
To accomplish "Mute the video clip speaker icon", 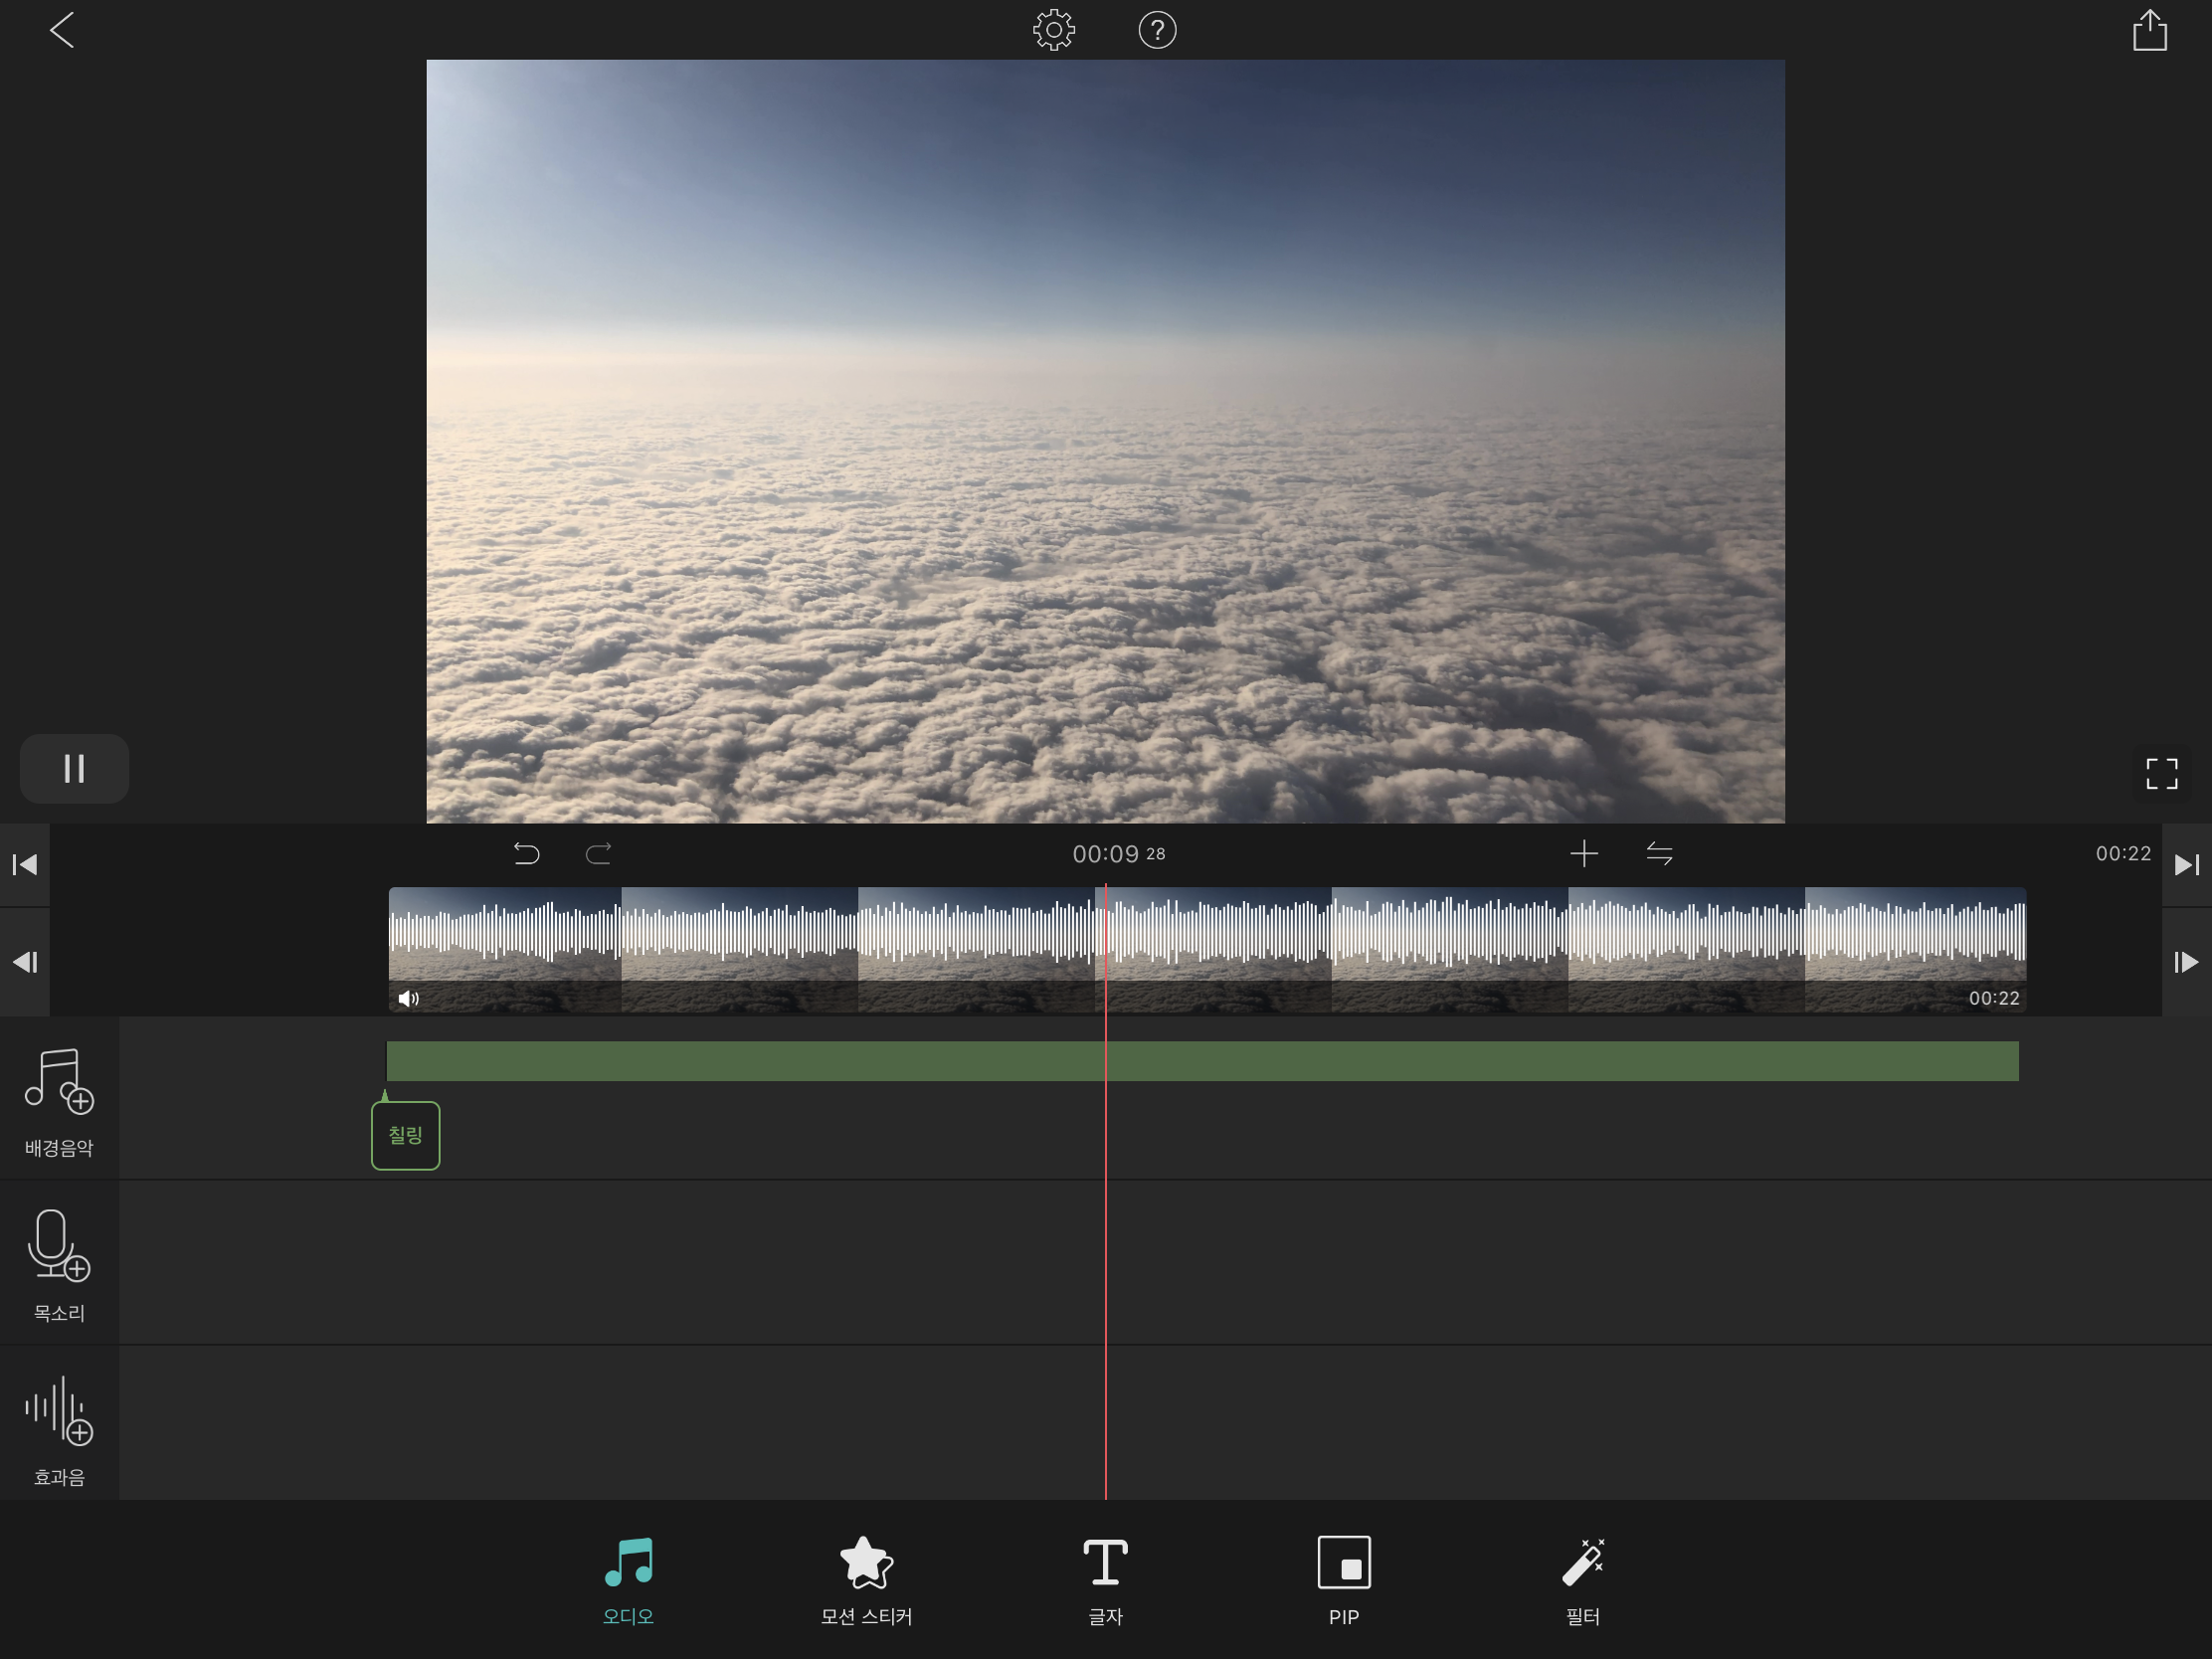I will (408, 998).
